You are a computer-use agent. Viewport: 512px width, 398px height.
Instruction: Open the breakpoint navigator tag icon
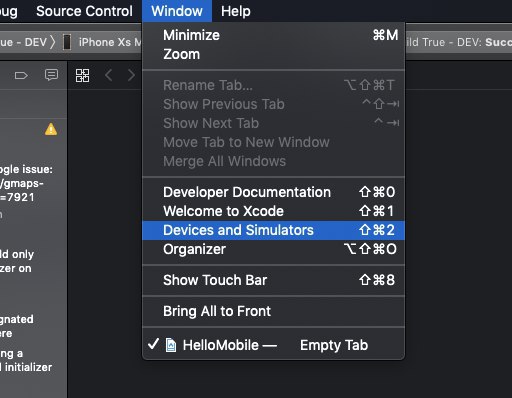21,76
